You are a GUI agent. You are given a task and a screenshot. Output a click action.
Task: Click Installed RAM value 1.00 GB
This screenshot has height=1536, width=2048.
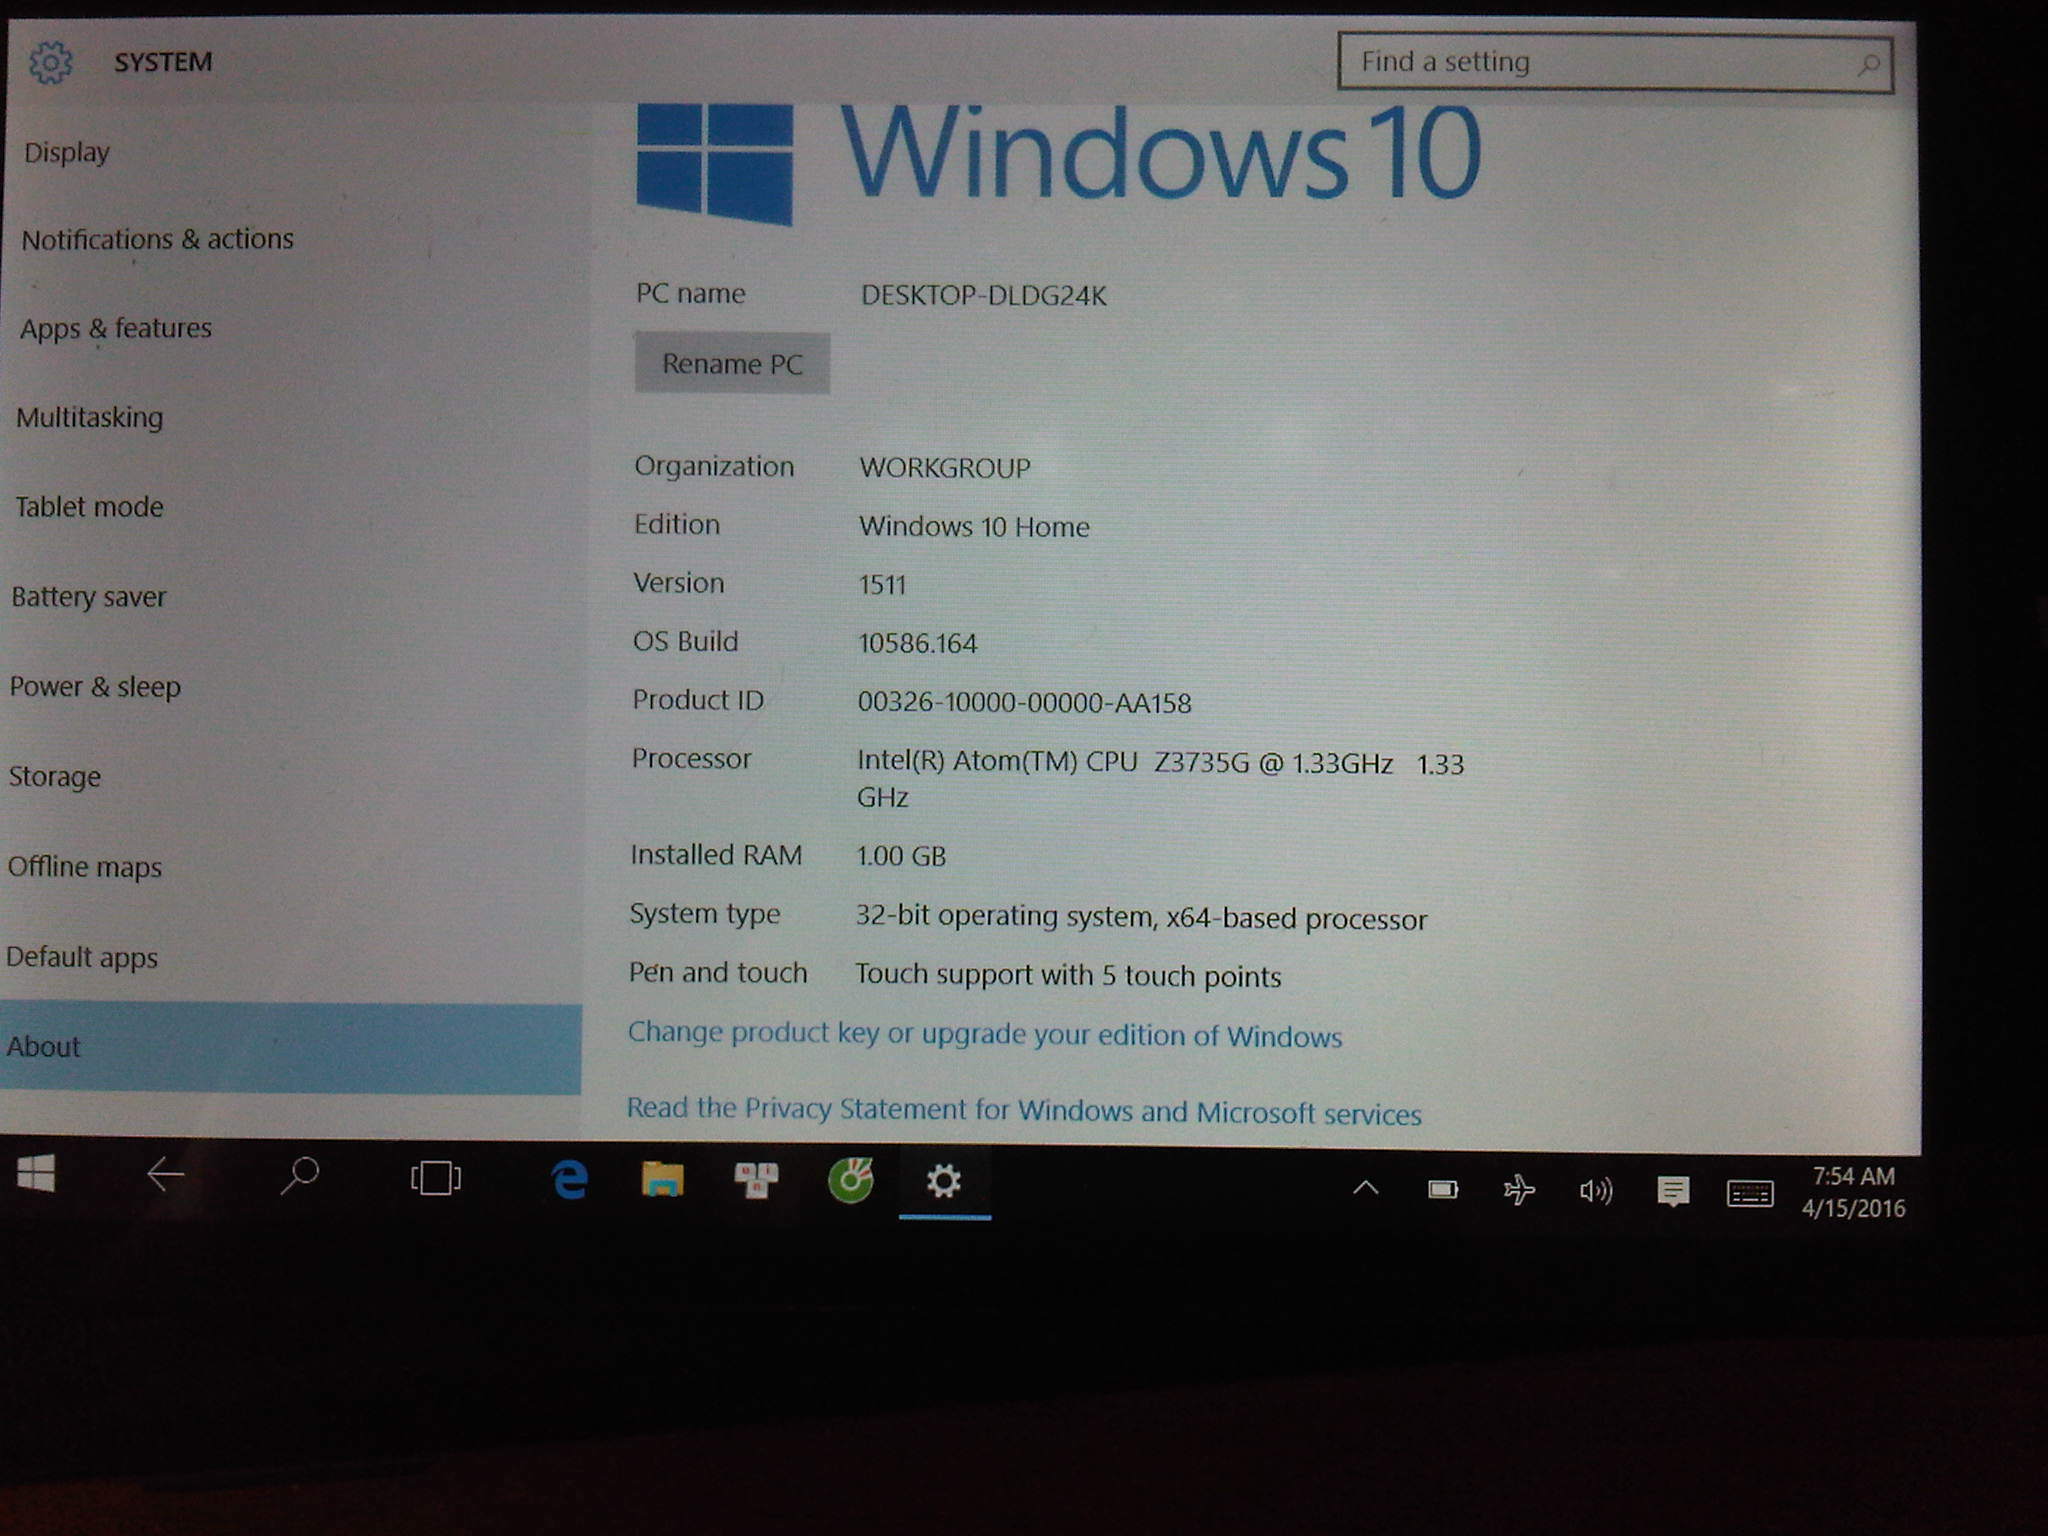coord(901,856)
